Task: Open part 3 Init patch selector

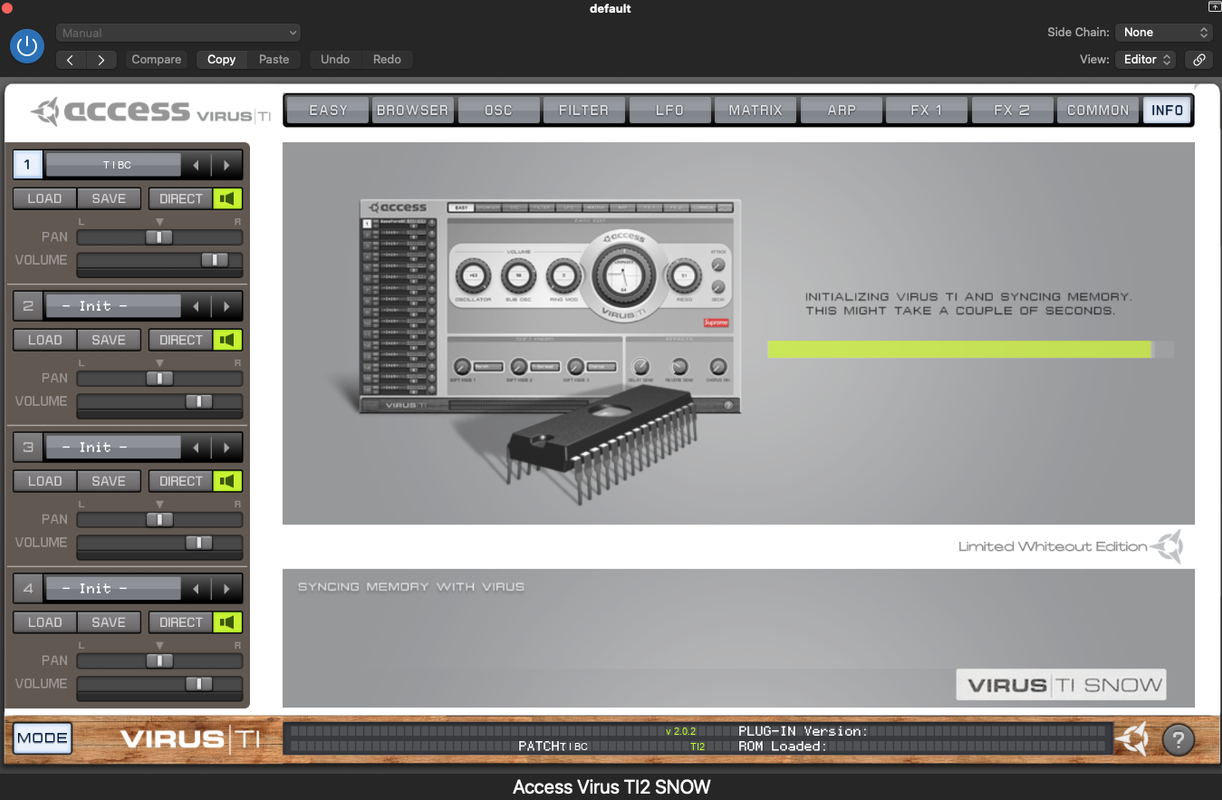Action: [x=114, y=447]
